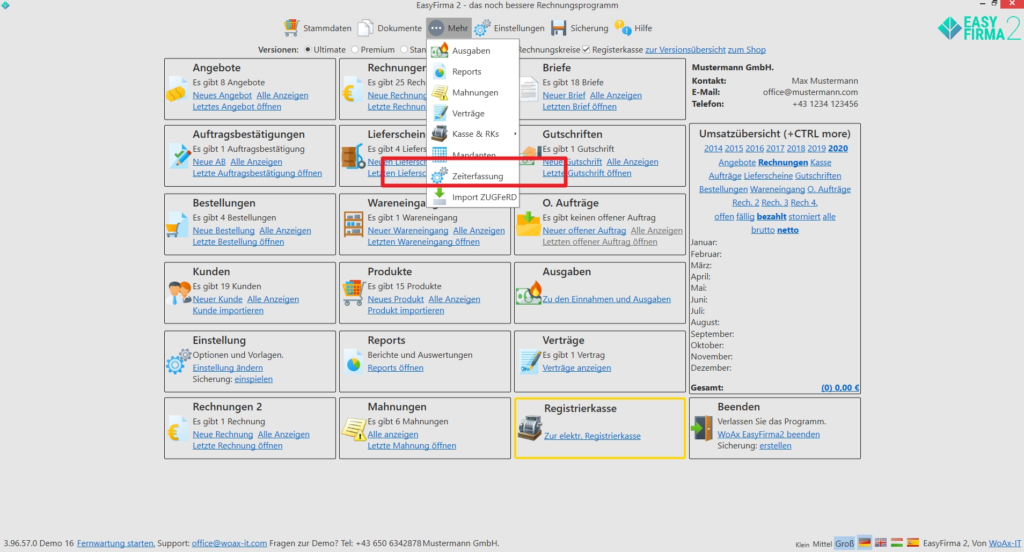Click the Ausgaben tile money icon
The image size is (1024, 552).
tap(528, 293)
